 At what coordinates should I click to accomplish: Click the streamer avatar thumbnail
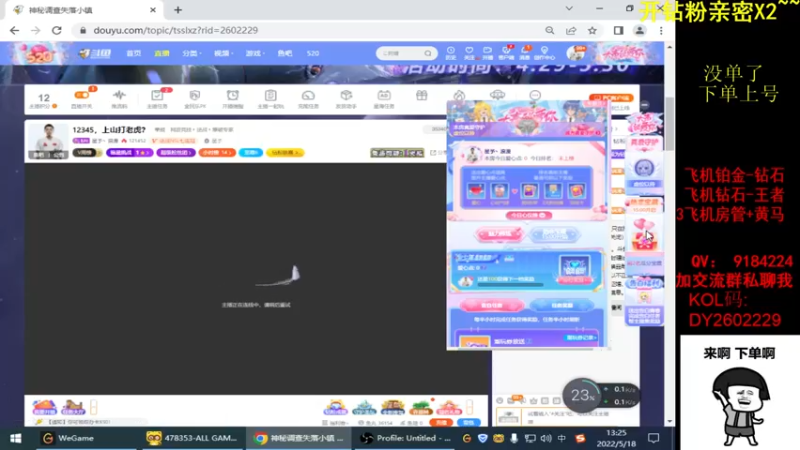(48, 141)
